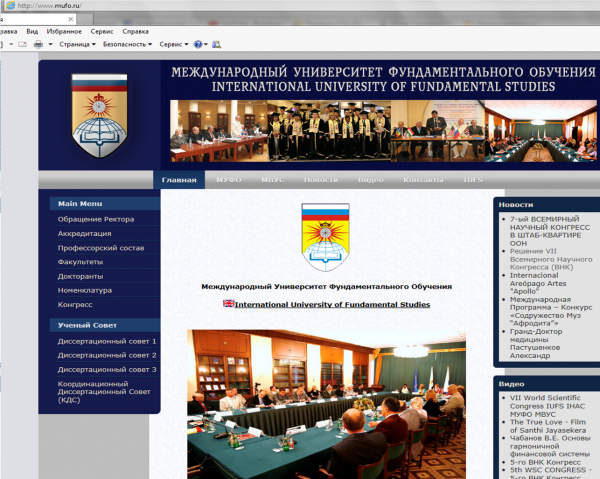The width and height of the screenshot is (600, 479).
Task: Select the Контакты navigation tab
Action: (423, 180)
